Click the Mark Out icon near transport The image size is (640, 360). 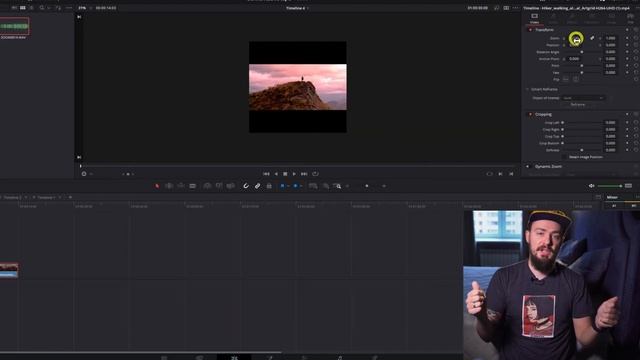[511, 174]
